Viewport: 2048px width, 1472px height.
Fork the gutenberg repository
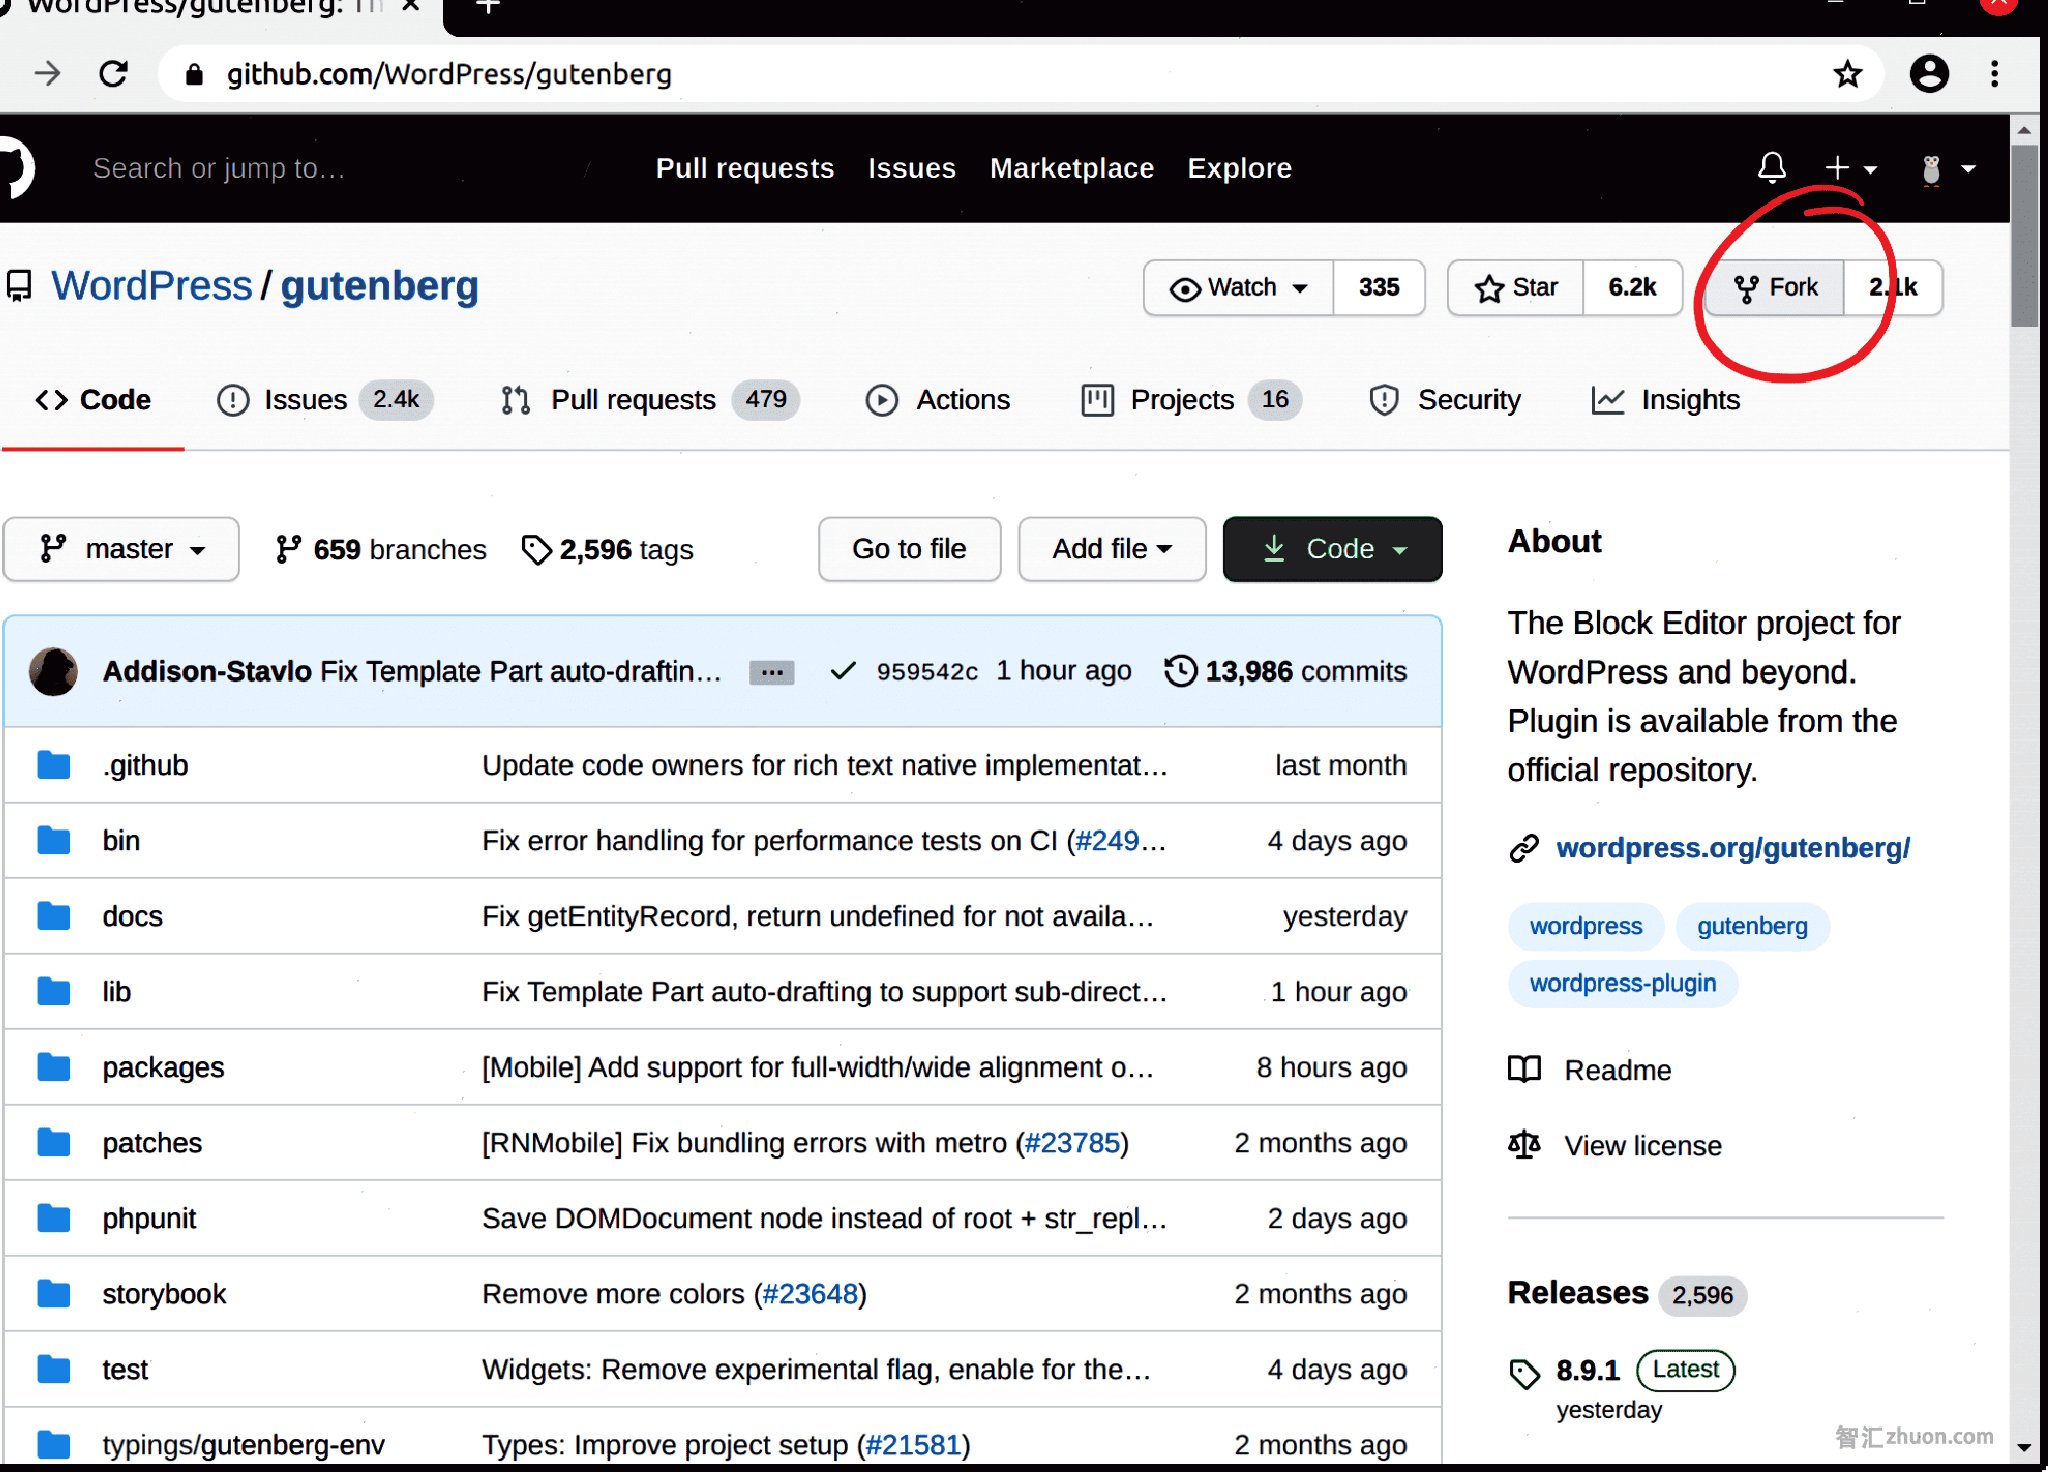(x=1775, y=288)
